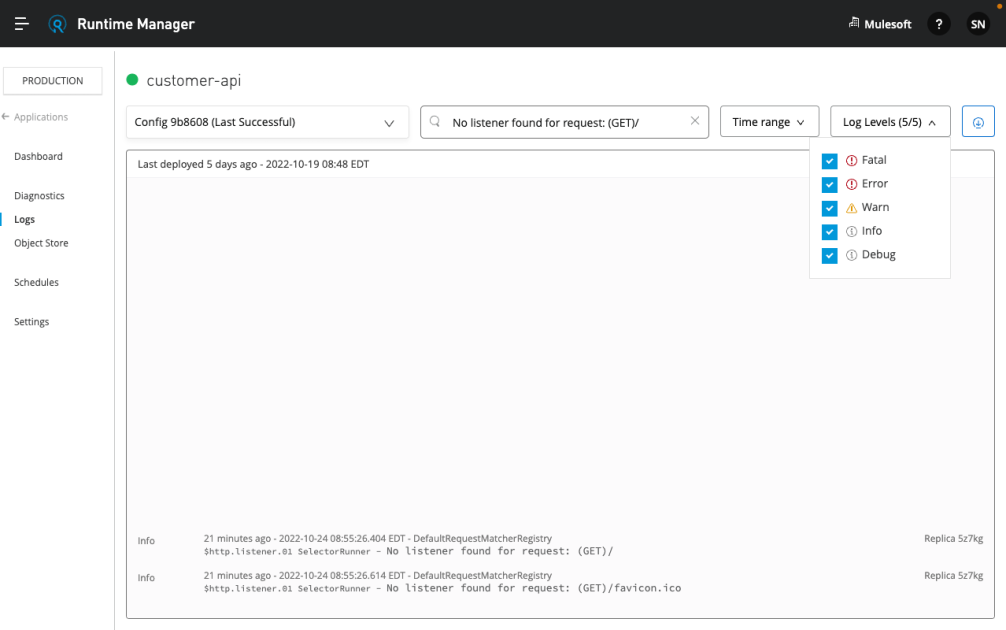The height and width of the screenshot is (630, 1006).
Task: Click the SN user avatar
Action: 978,23
